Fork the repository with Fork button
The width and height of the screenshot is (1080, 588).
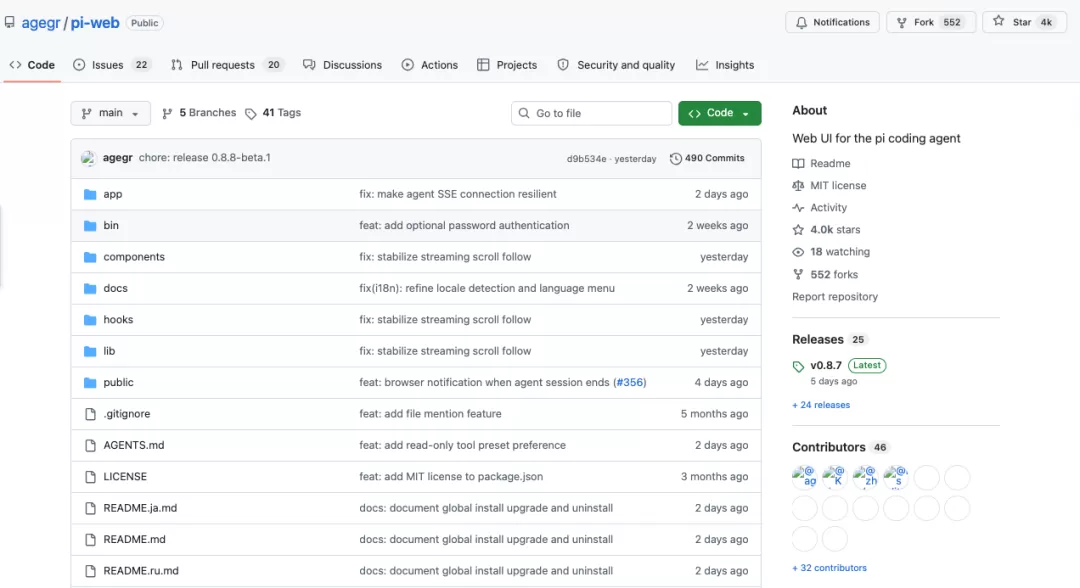point(931,22)
